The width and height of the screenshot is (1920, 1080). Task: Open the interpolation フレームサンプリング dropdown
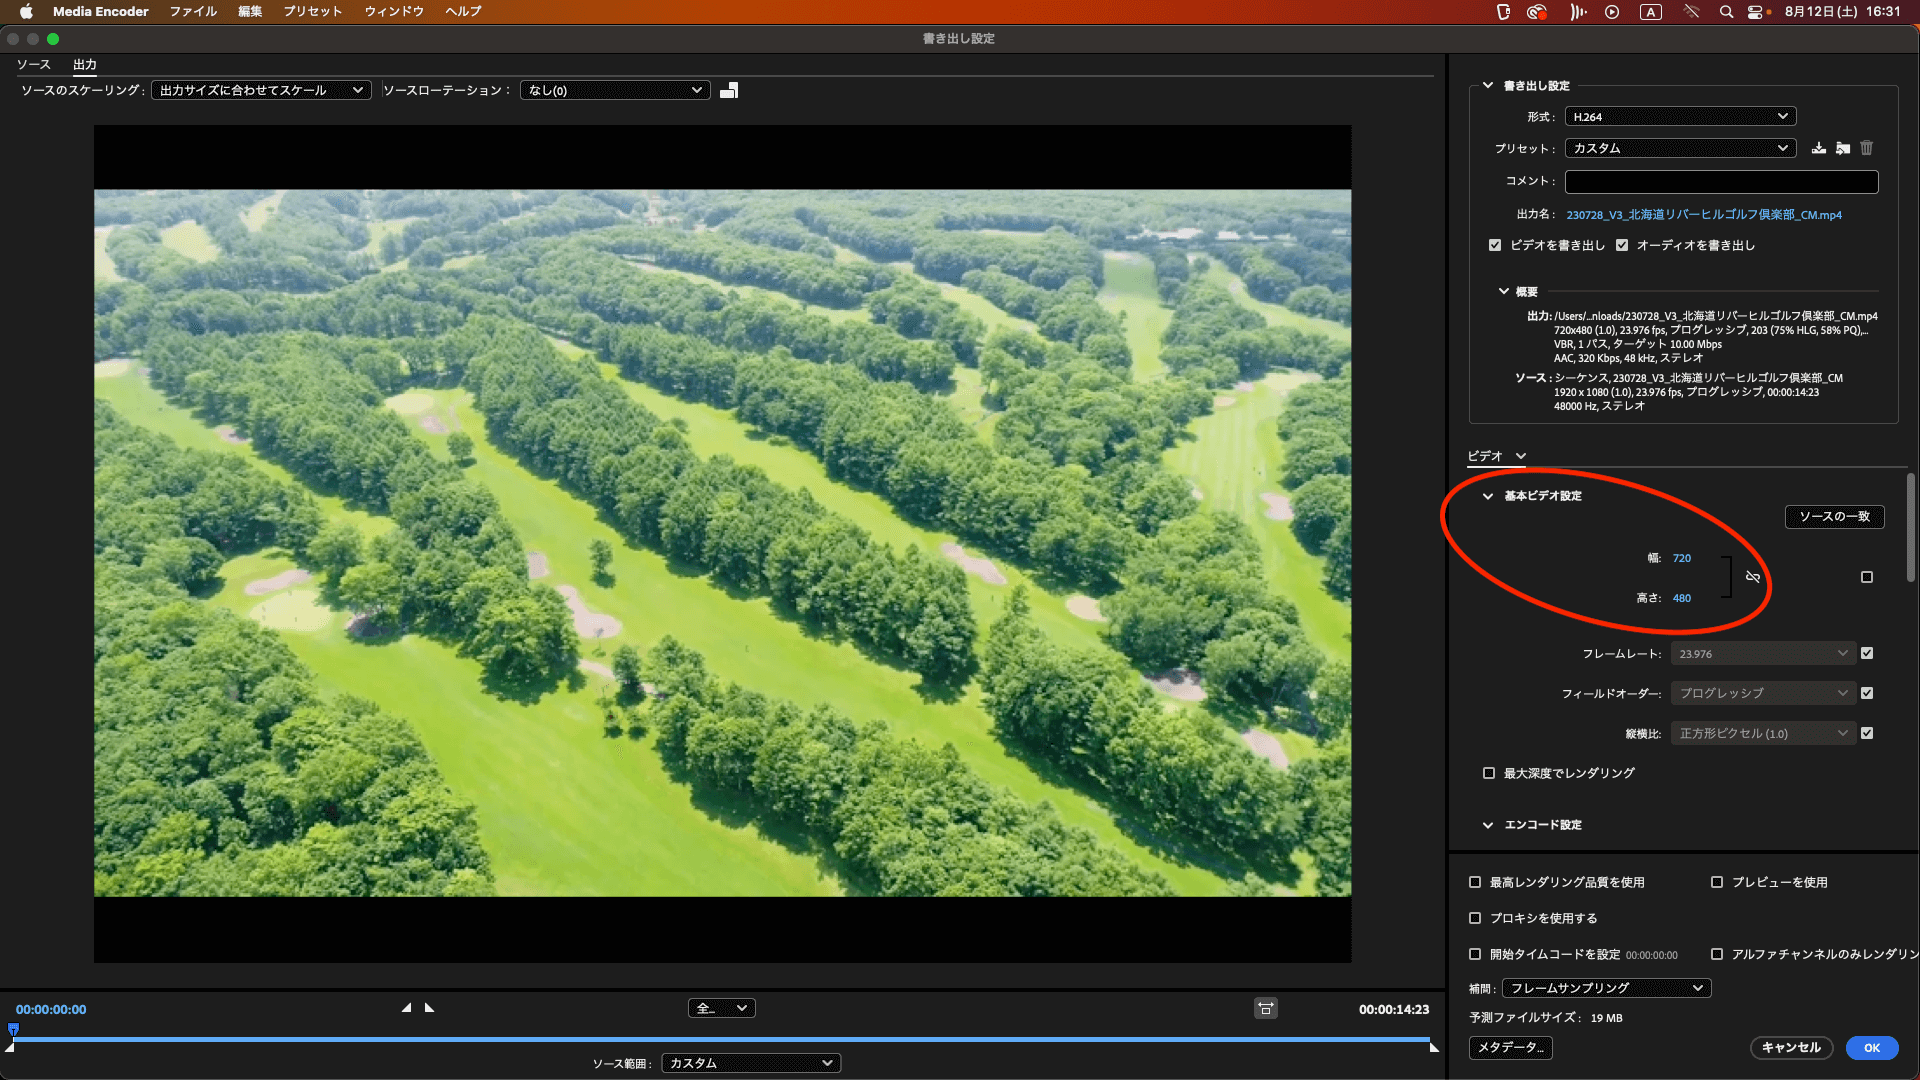[1606, 988]
